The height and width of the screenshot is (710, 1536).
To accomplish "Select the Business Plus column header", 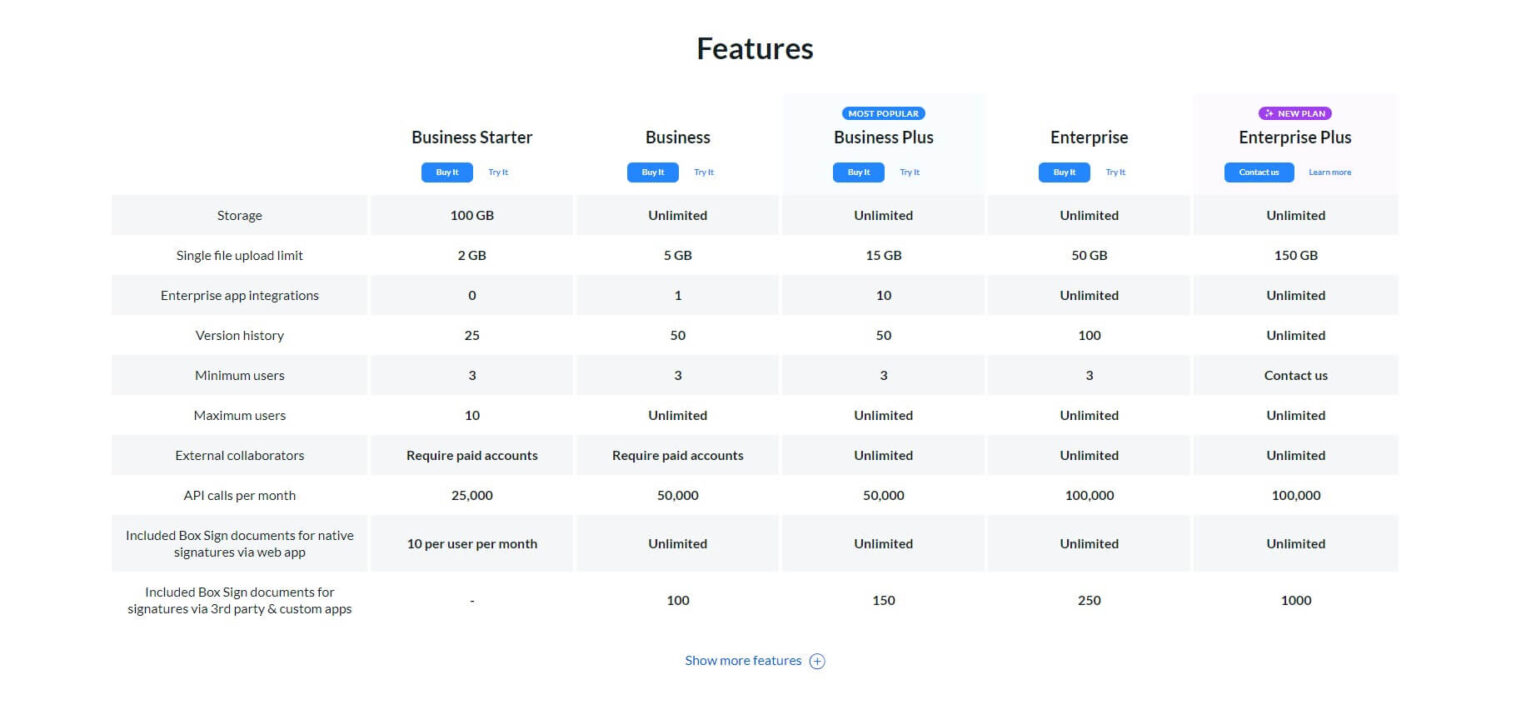I will pyautogui.click(x=883, y=137).
